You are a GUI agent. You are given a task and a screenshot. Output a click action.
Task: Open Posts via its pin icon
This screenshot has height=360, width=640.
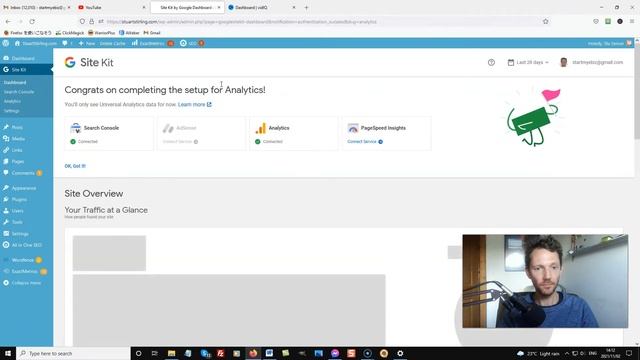pos(6,127)
